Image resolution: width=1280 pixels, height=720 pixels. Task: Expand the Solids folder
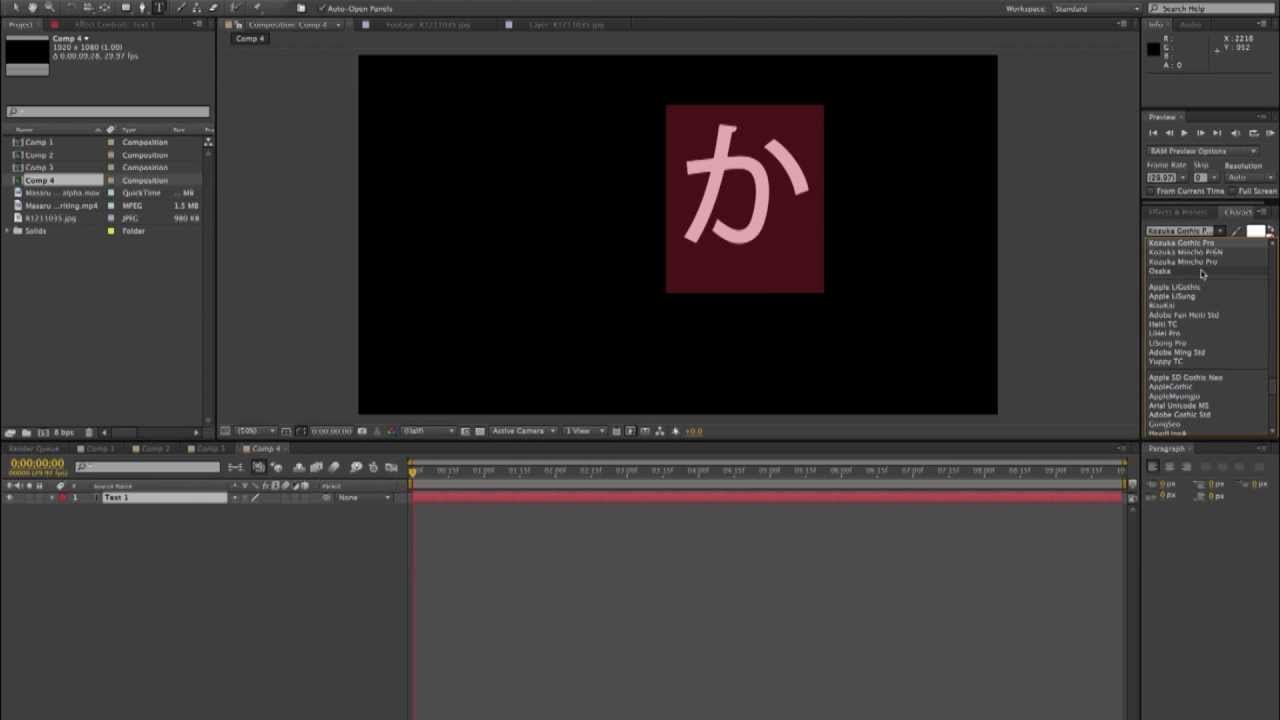tap(8, 231)
